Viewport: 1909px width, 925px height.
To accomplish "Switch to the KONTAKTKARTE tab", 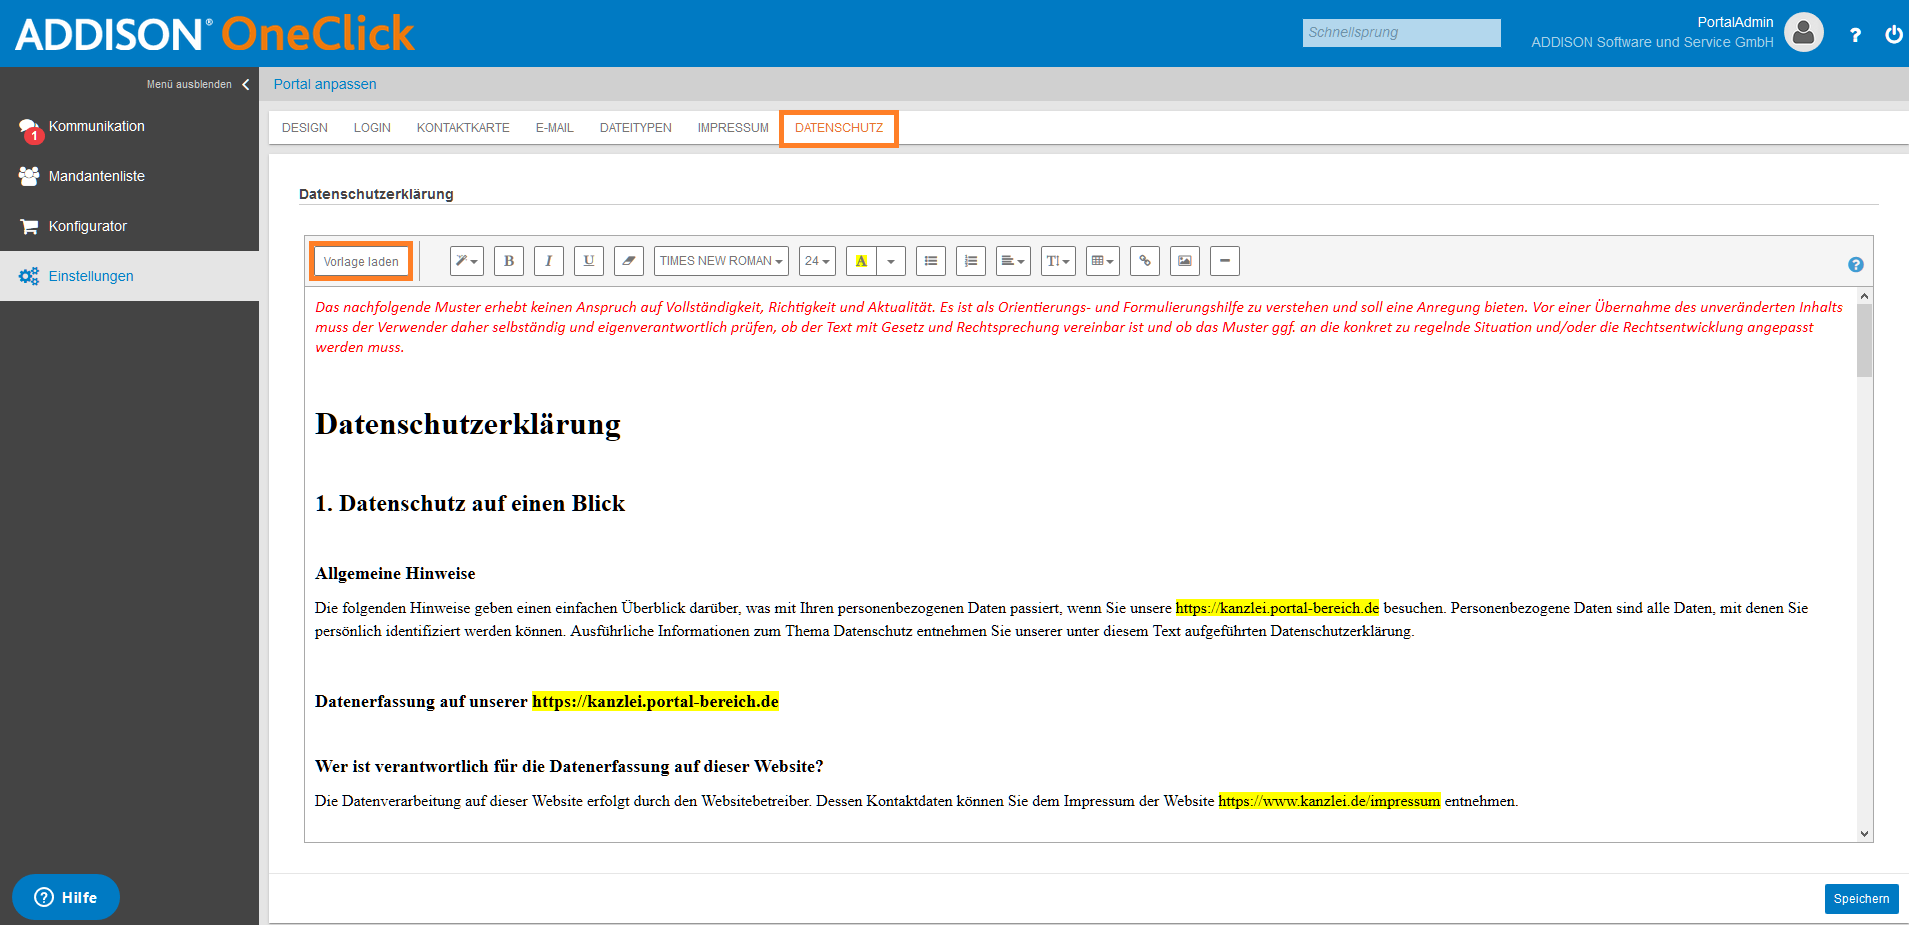I will click(x=463, y=128).
